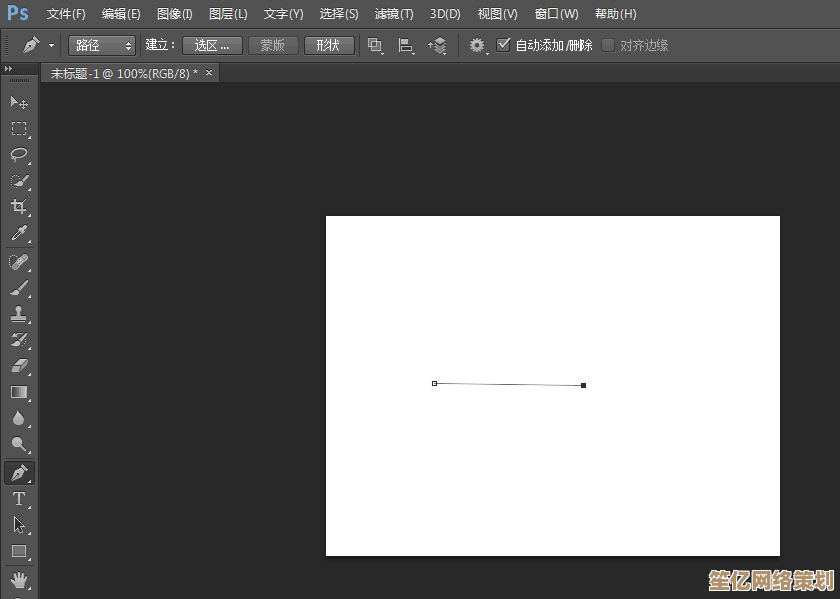Screen dimensions: 840x599
Task: Close the 未标题-1 document tab
Action: [x=209, y=73]
